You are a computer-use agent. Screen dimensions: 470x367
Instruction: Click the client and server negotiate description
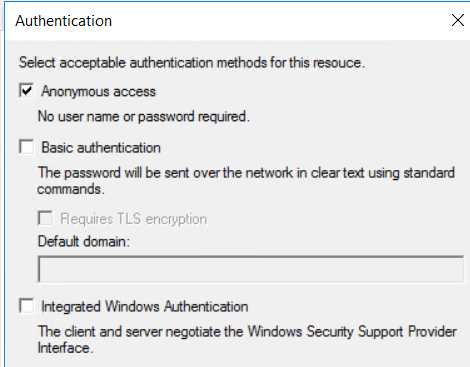247,340
